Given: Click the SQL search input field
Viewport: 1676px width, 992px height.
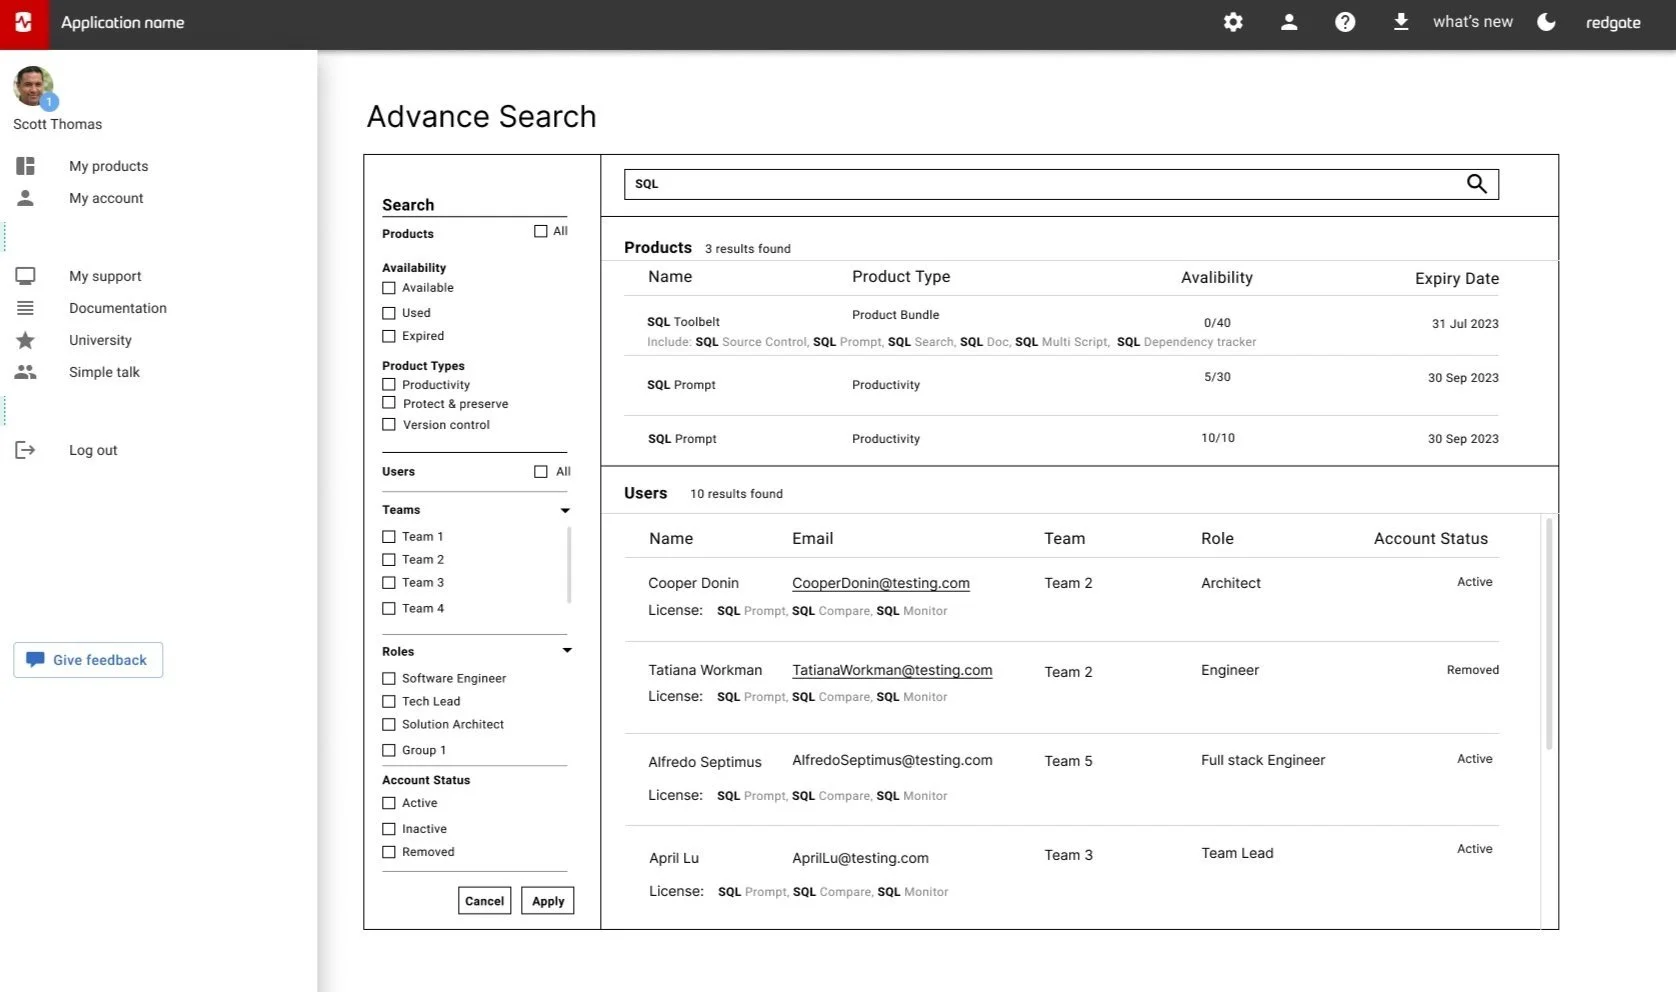Looking at the screenshot, I should [1061, 184].
